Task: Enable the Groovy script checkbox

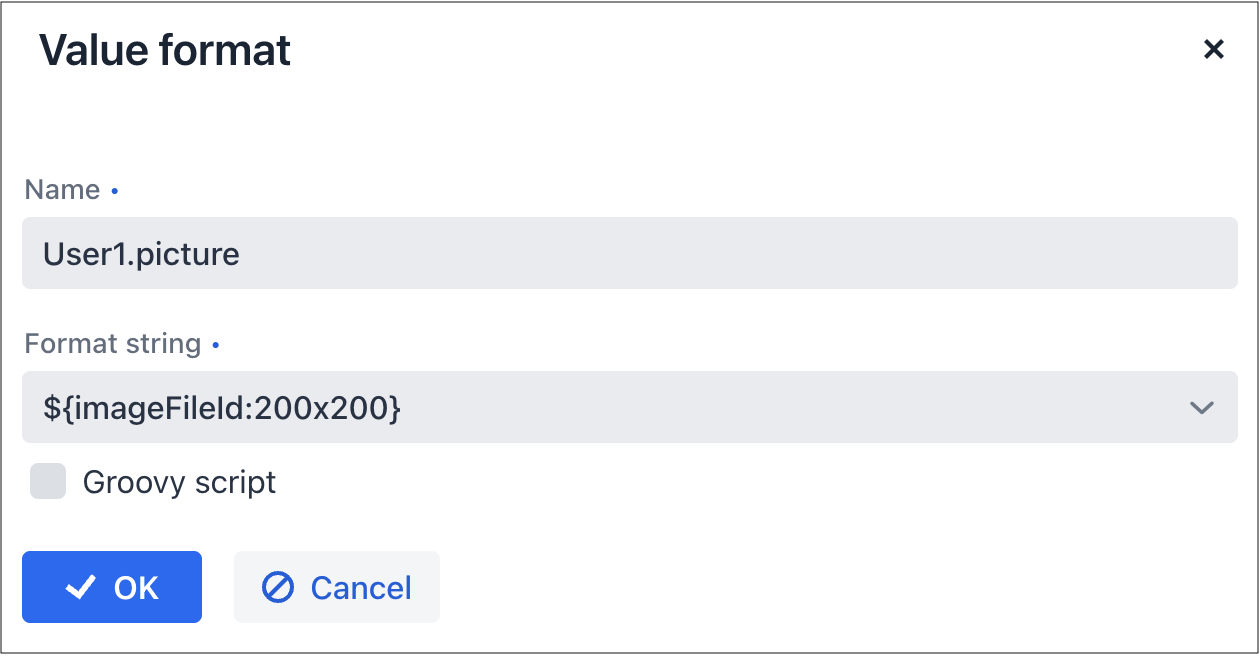Action: 48,482
